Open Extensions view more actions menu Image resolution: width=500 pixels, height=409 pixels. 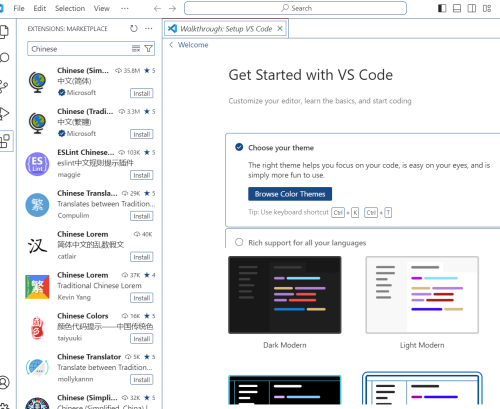[149, 29]
